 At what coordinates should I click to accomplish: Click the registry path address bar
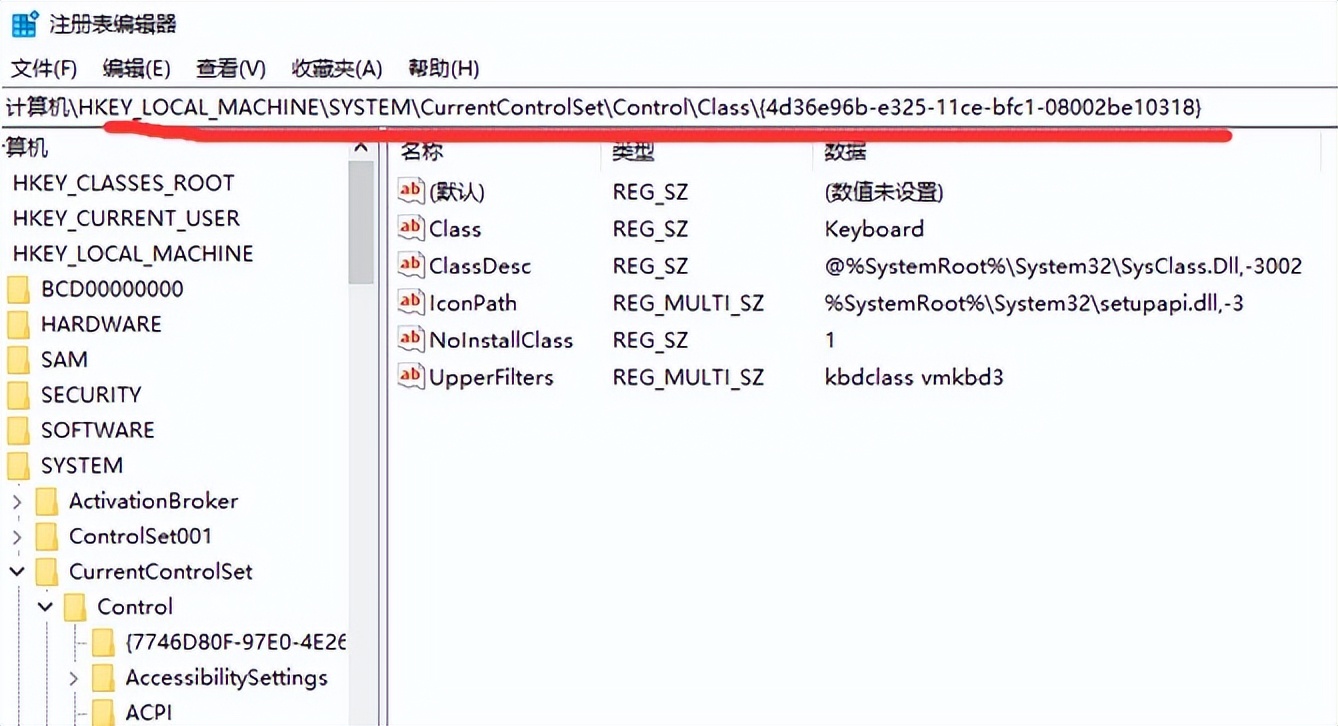[600, 107]
